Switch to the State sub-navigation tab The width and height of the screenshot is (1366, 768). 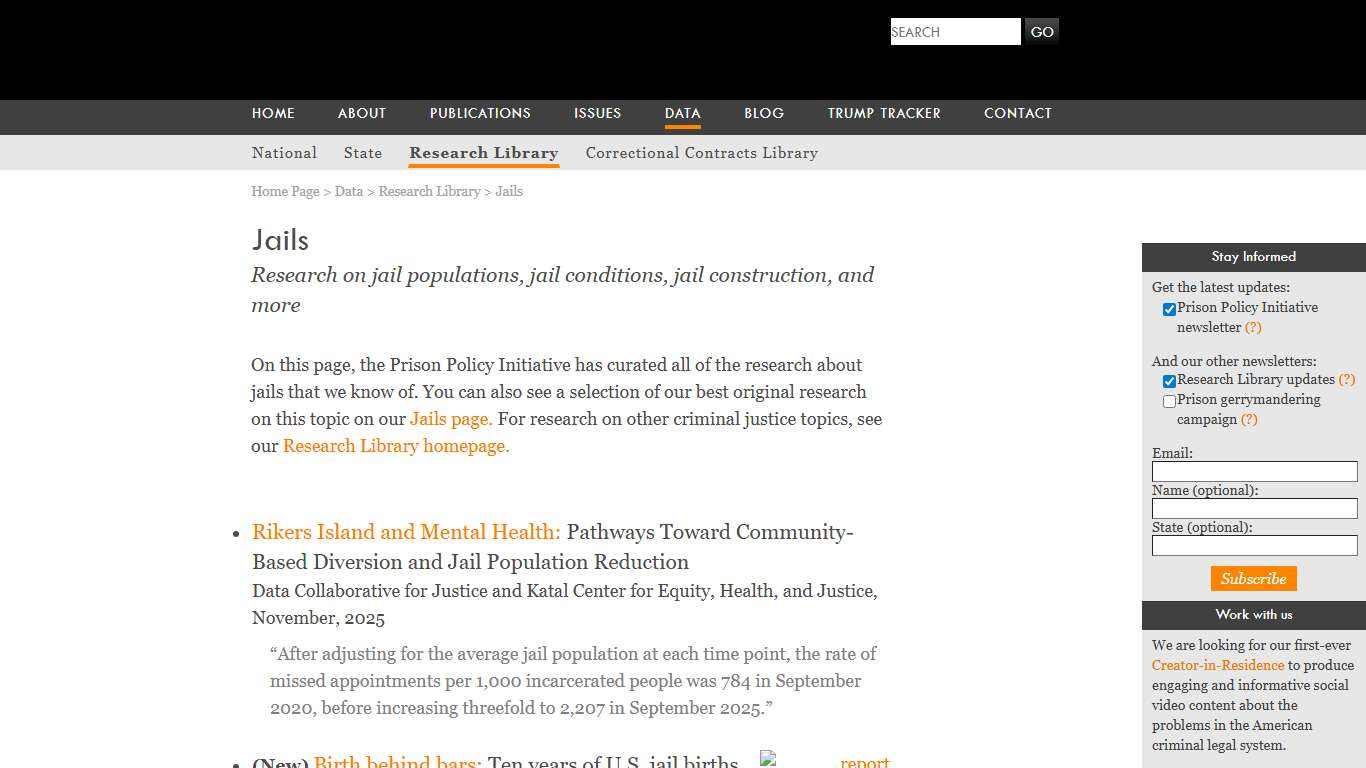[362, 152]
